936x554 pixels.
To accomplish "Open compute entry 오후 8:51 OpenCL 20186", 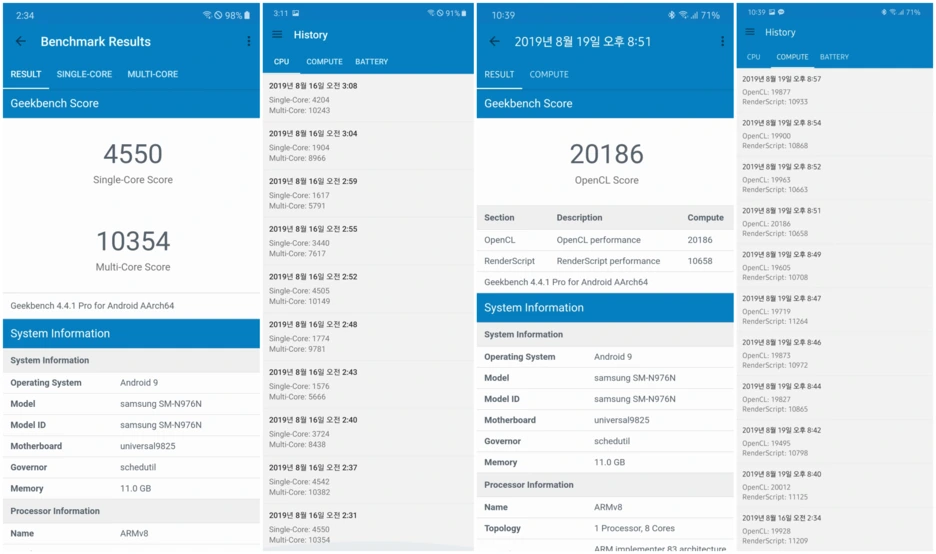I will 835,222.
